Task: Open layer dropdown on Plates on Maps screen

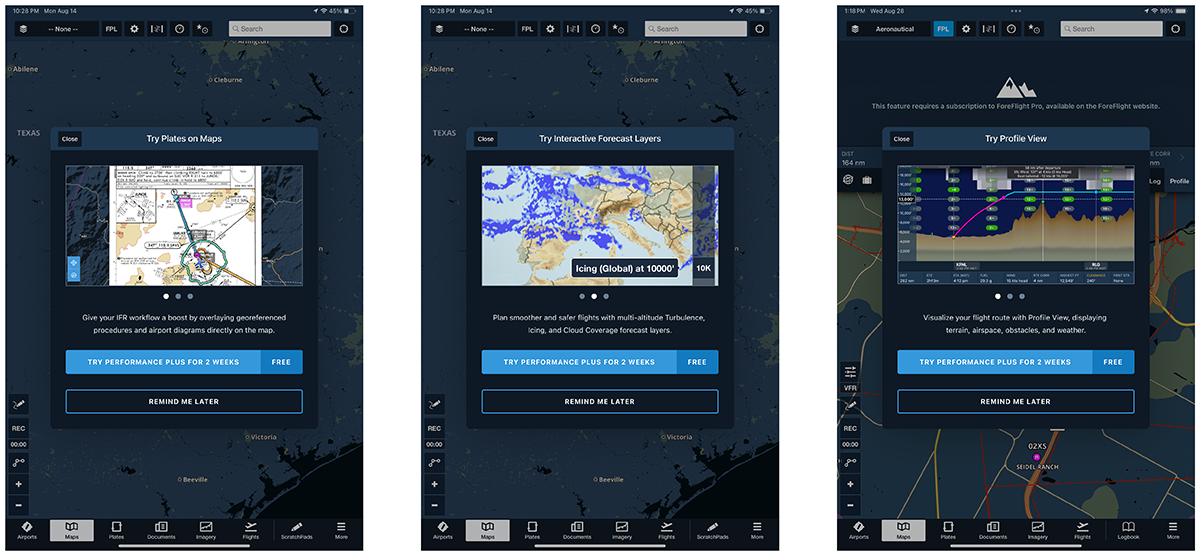Action: pos(56,29)
